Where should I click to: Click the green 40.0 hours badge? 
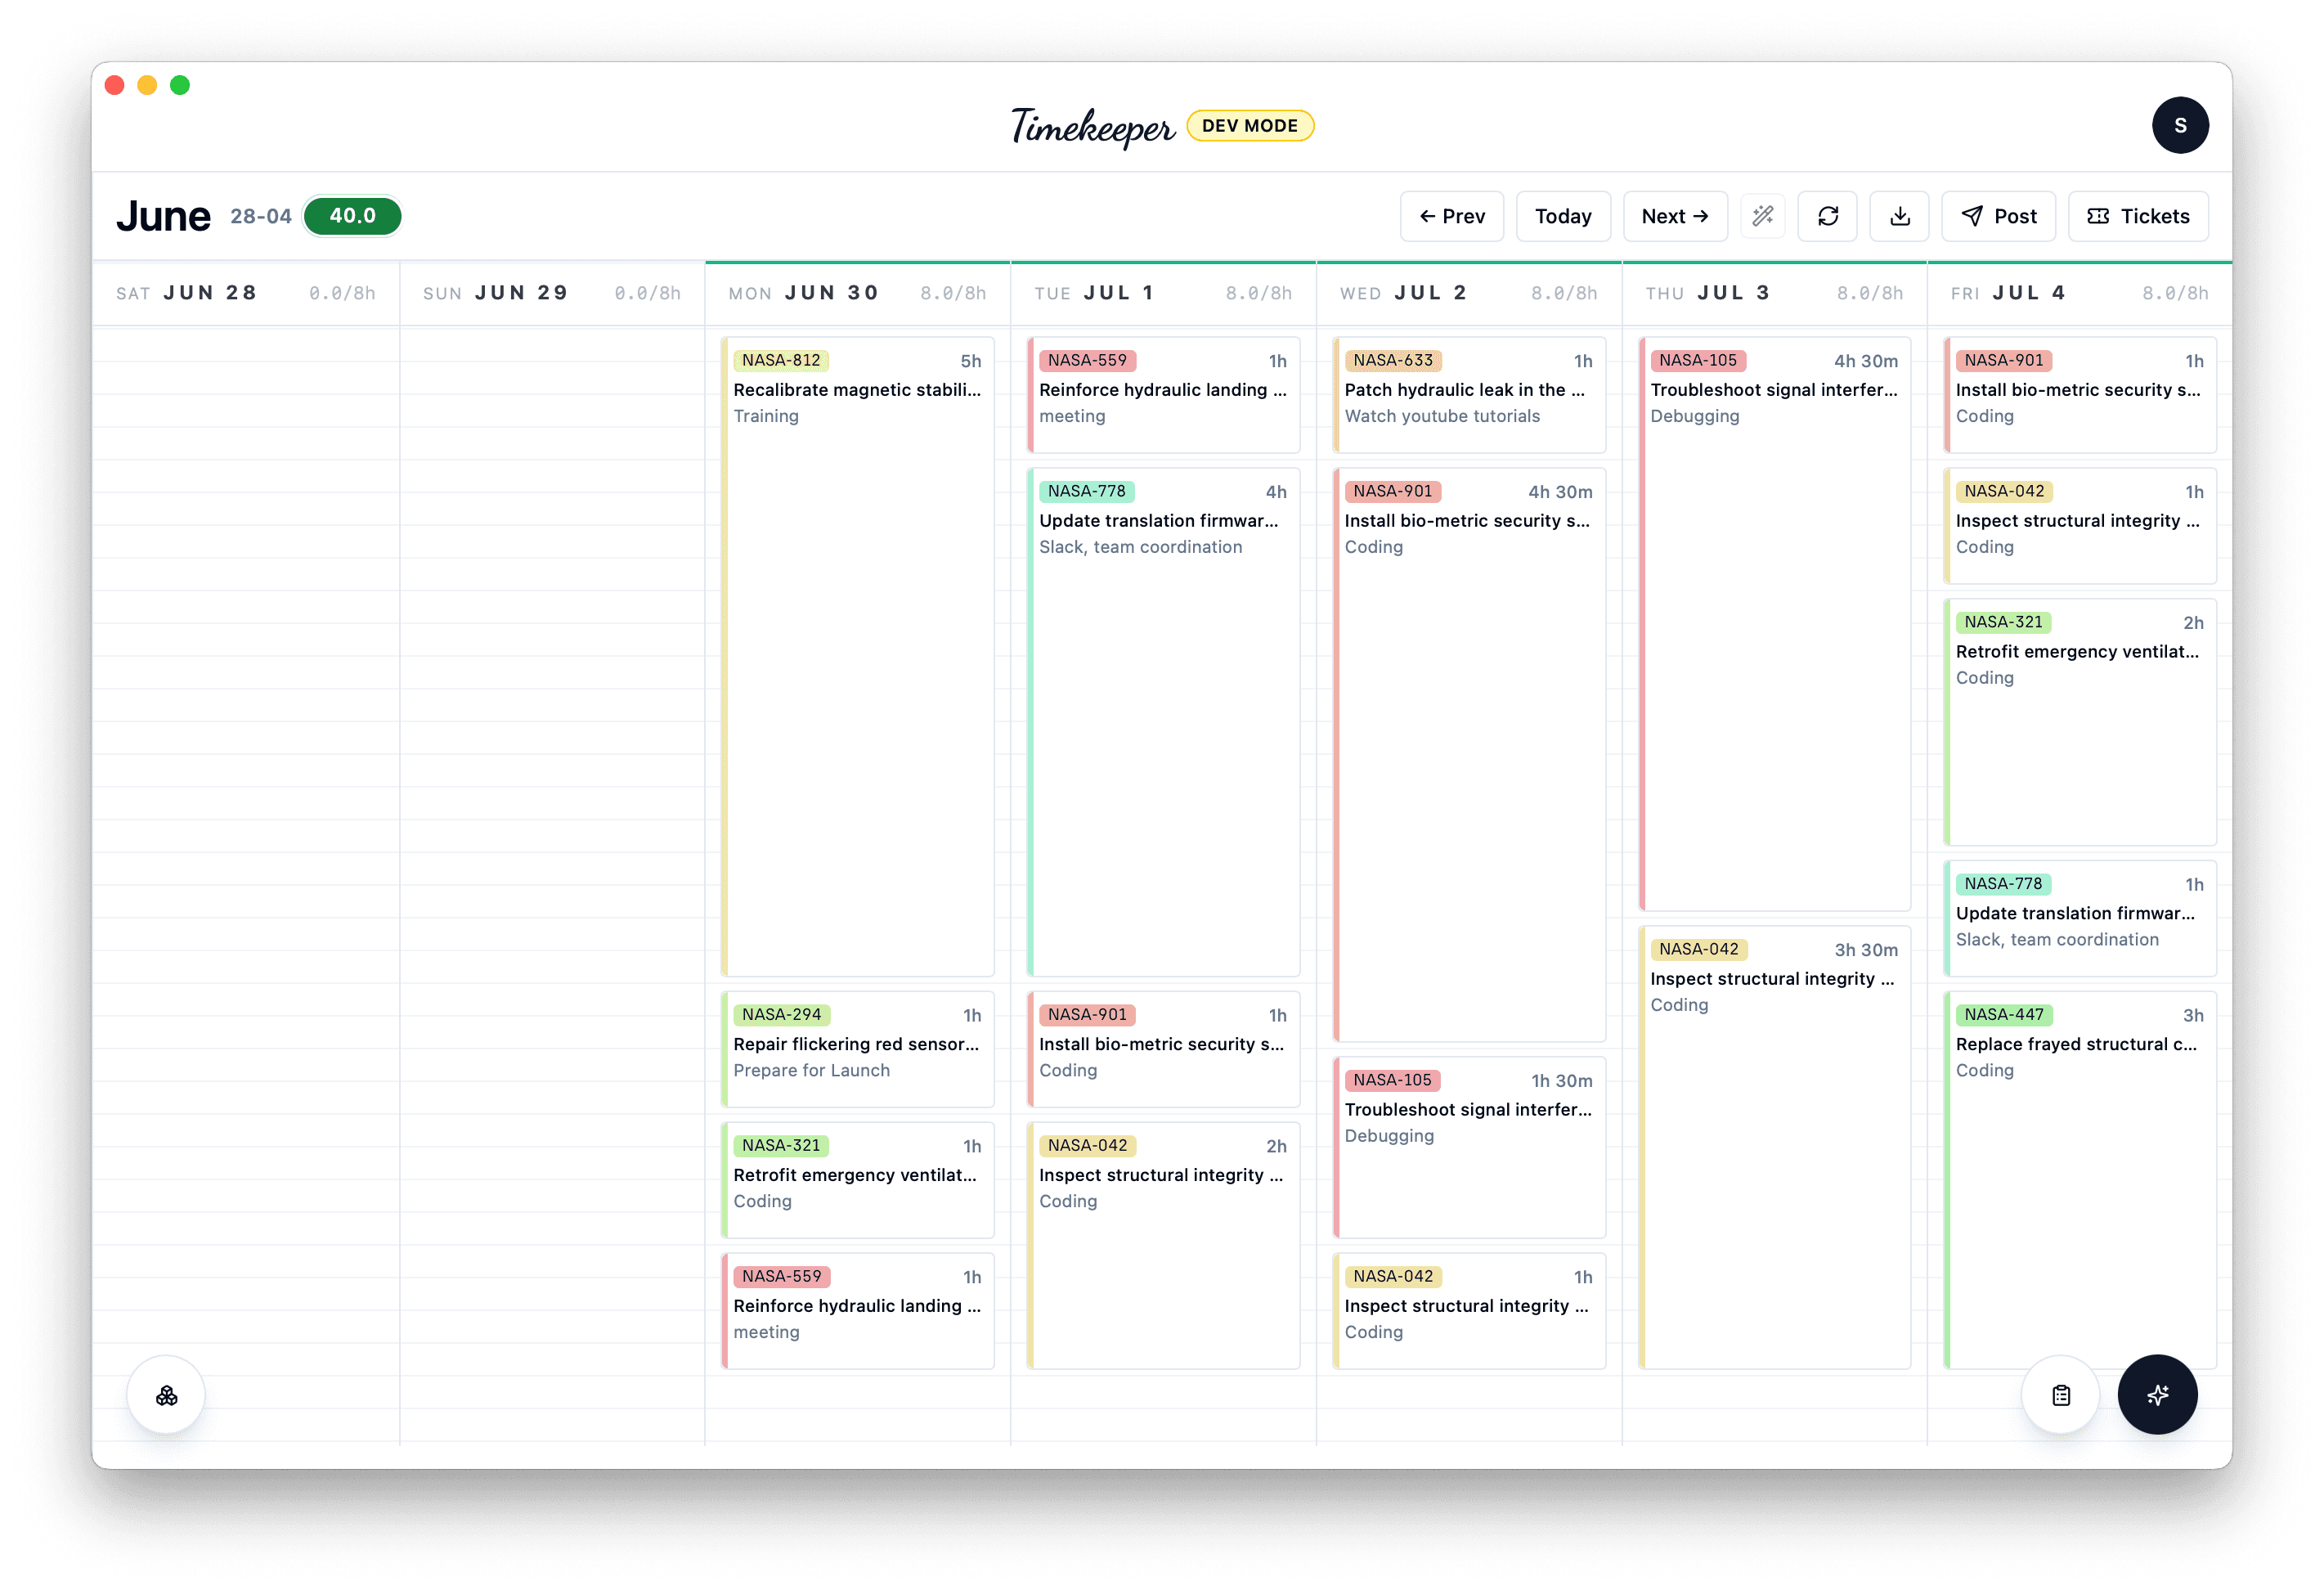[352, 215]
